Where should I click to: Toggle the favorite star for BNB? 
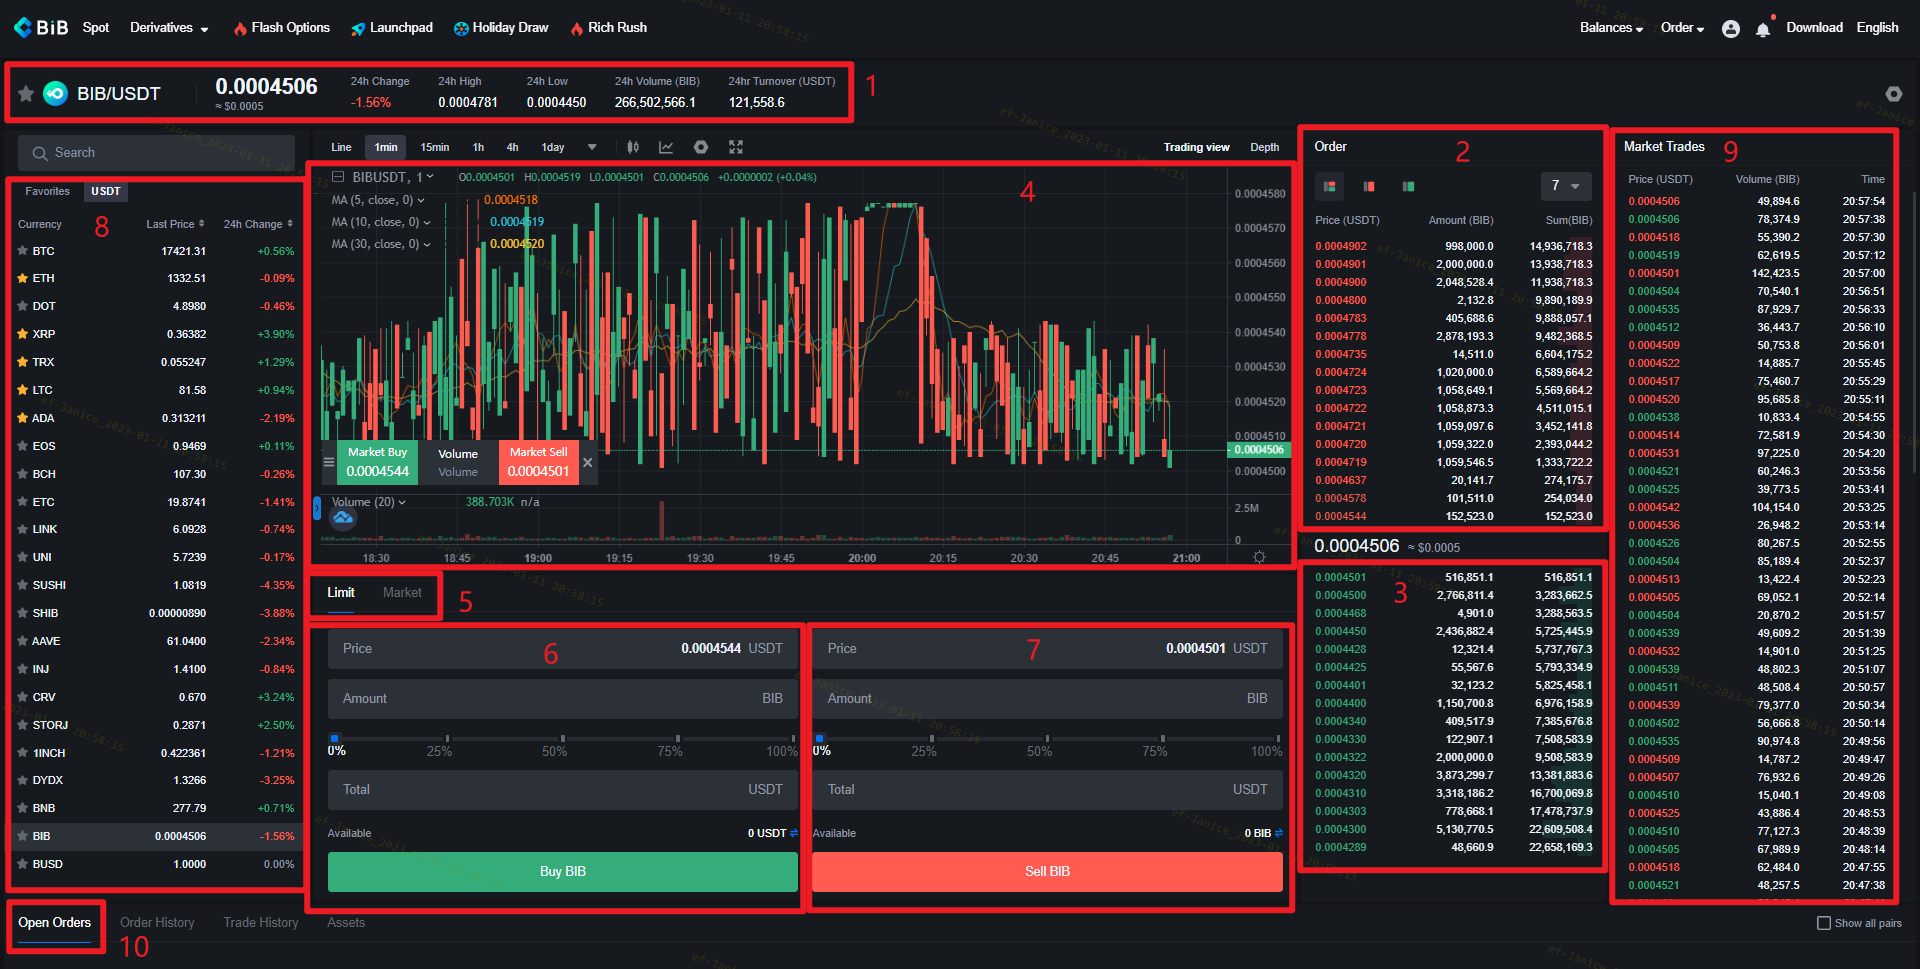point(22,808)
